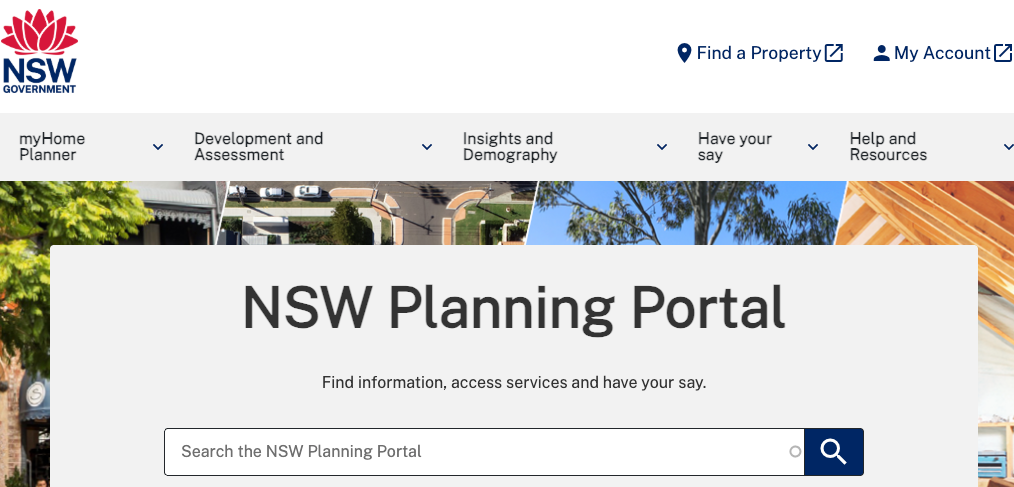Image resolution: width=1014 pixels, height=487 pixels.
Task: Click the small circle icon in the search box
Action: pos(795,452)
